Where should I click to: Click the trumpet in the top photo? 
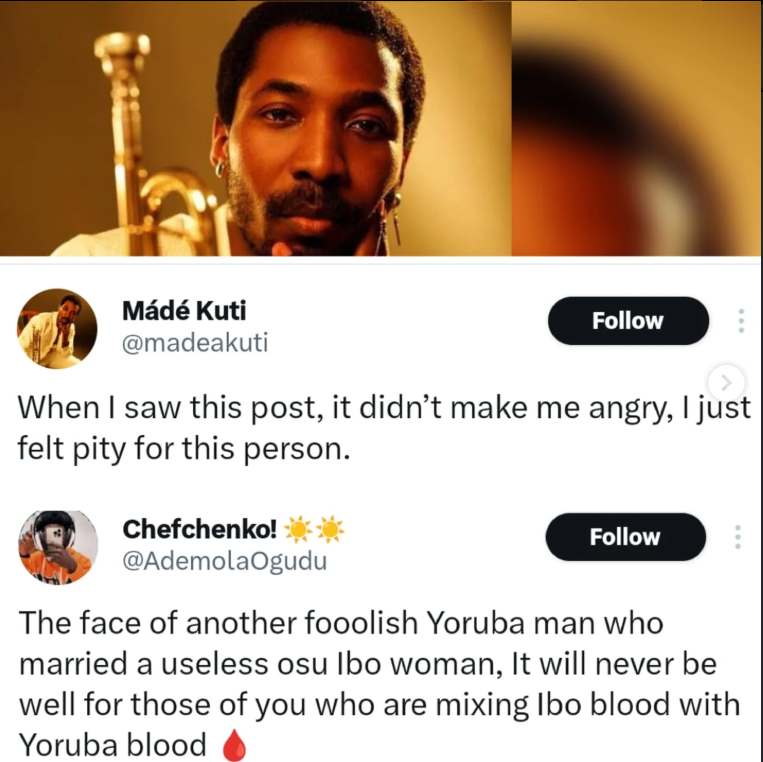(150, 150)
